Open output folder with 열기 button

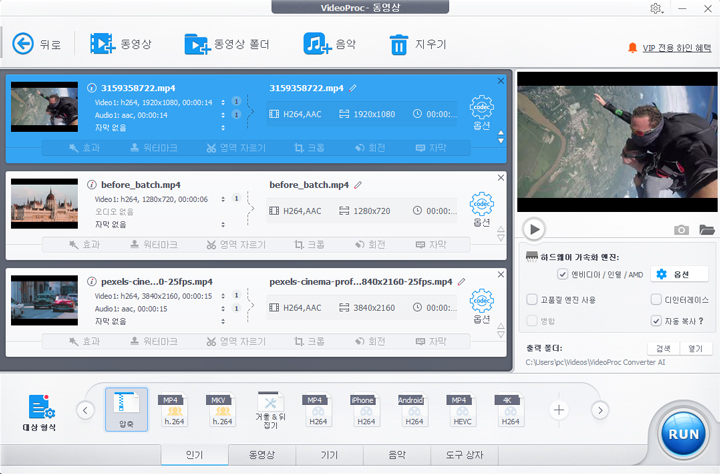coord(696,349)
